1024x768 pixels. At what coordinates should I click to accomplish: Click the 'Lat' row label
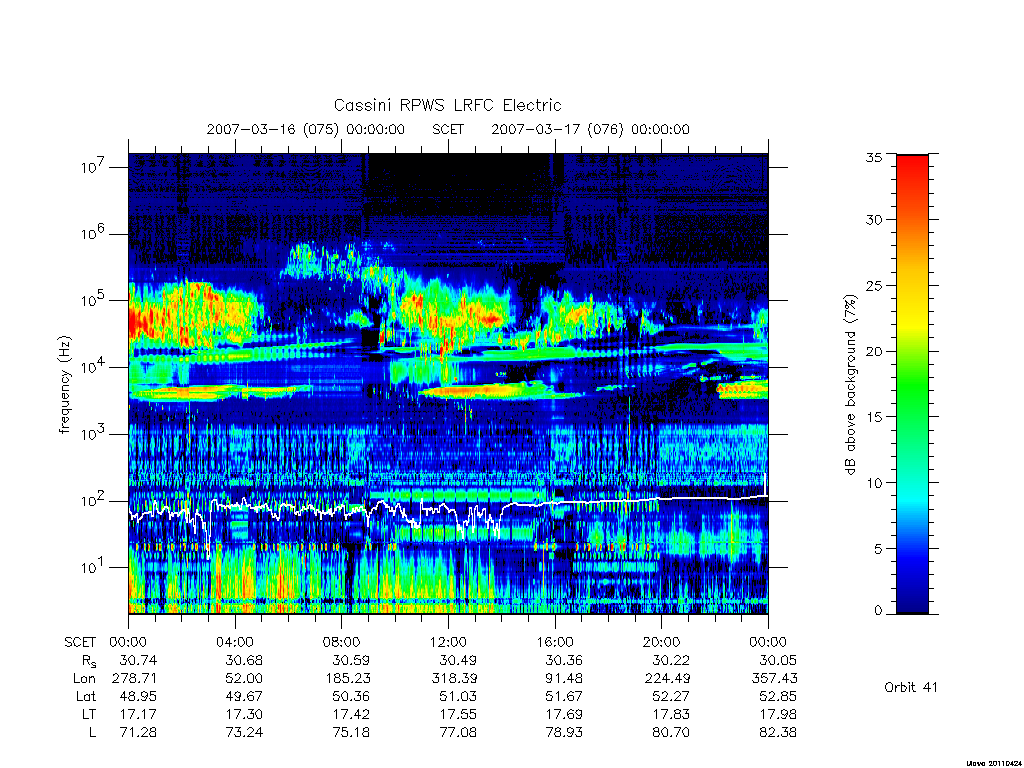(86, 696)
